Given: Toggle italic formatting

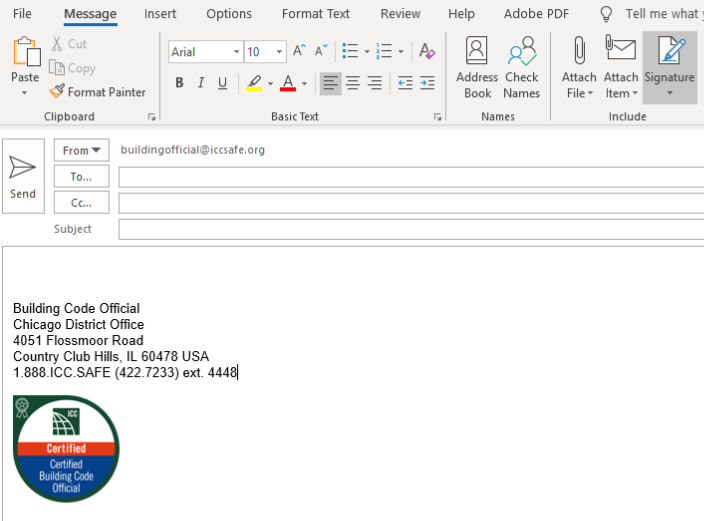Looking at the screenshot, I should tap(201, 83).
